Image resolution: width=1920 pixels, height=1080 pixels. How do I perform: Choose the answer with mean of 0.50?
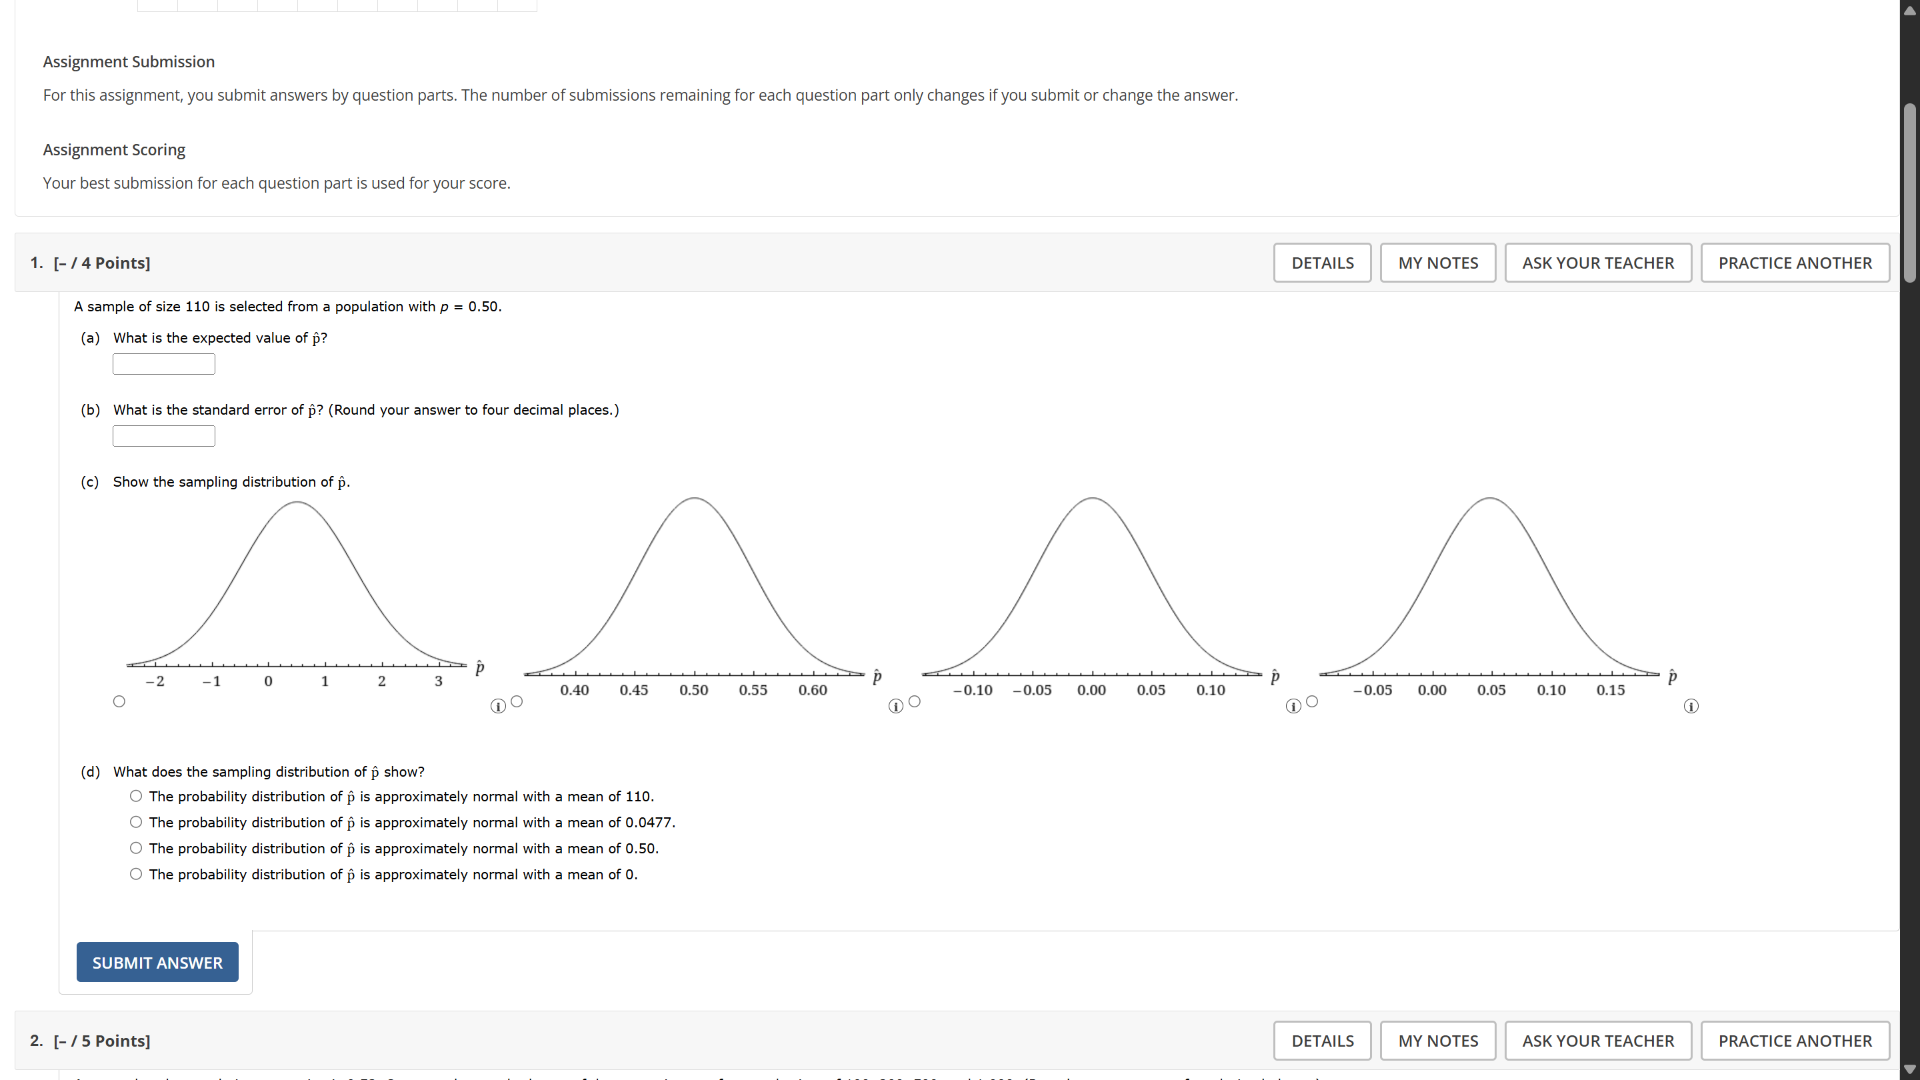(135, 847)
